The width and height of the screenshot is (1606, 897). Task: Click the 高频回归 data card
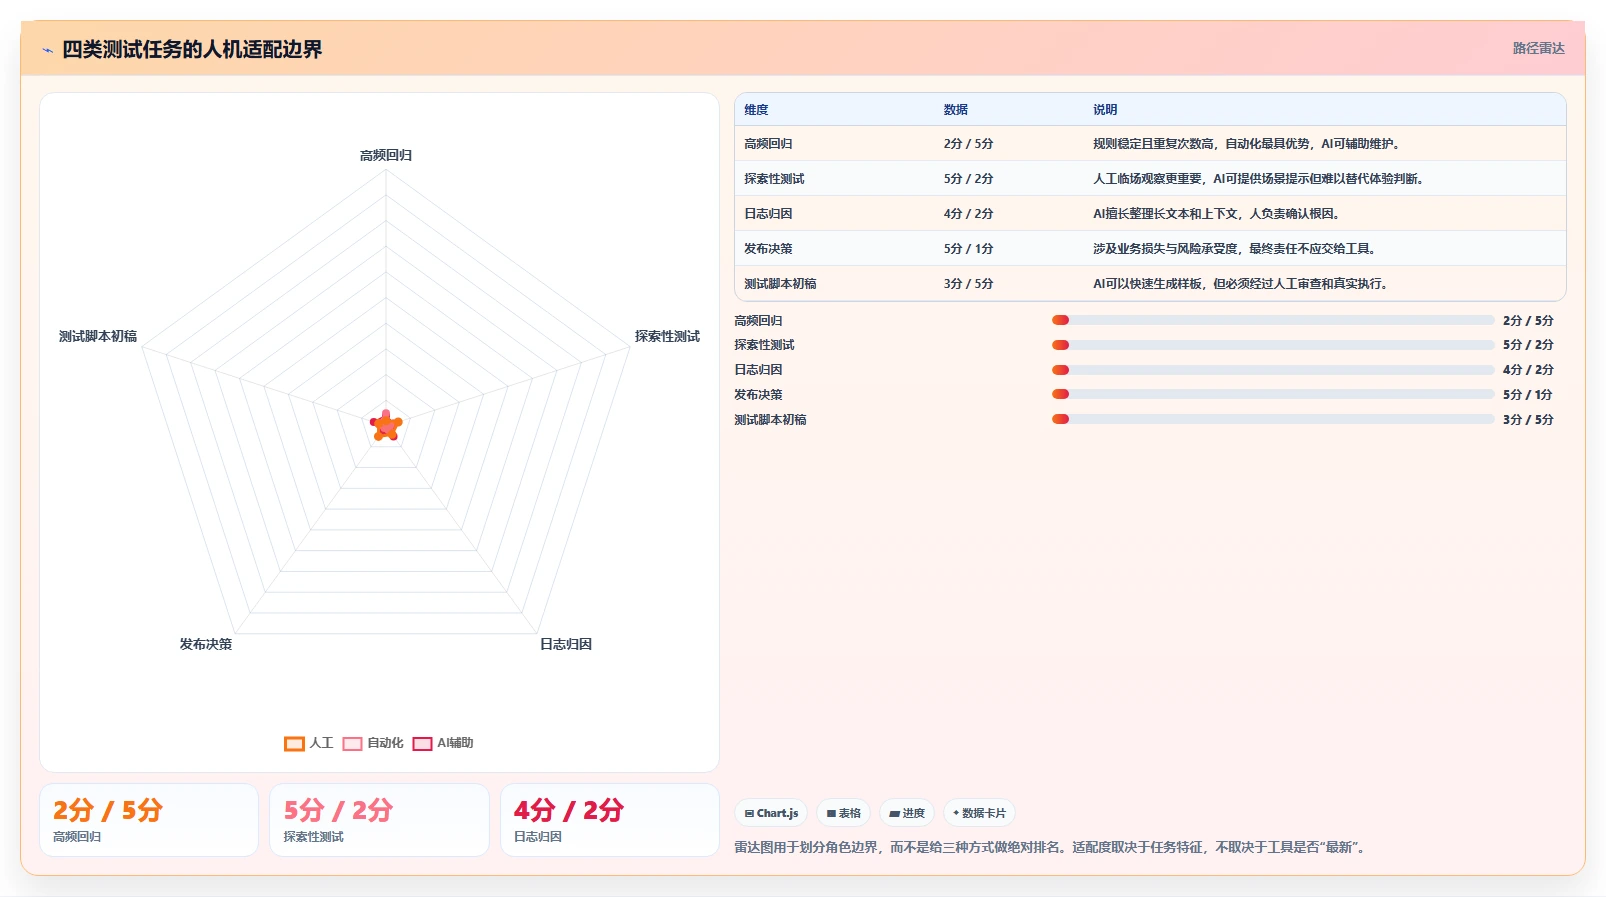(x=149, y=820)
